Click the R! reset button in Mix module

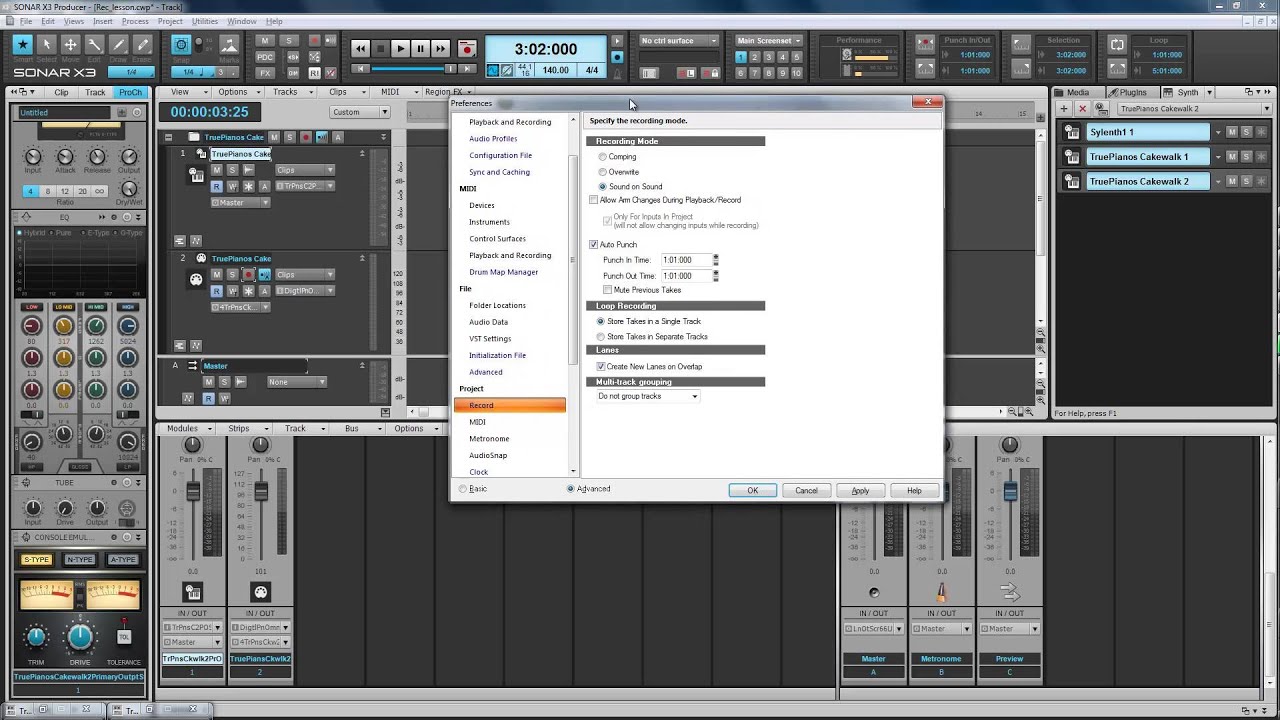pyautogui.click(x=315, y=73)
